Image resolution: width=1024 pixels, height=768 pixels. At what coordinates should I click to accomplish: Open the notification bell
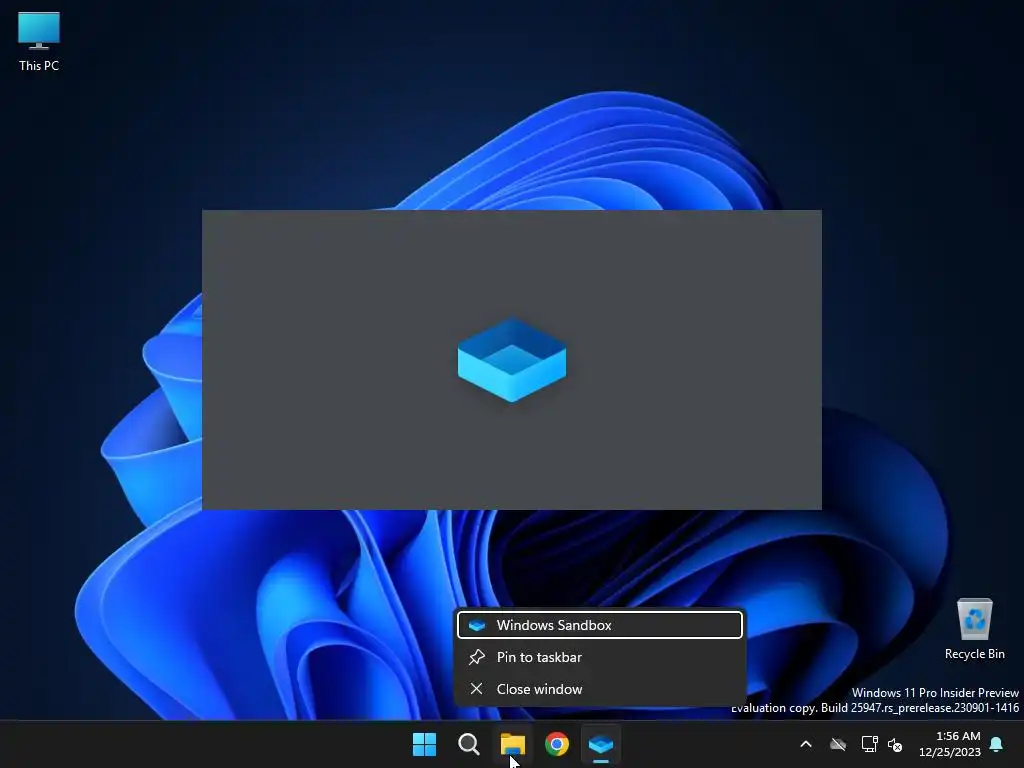pos(997,744)
